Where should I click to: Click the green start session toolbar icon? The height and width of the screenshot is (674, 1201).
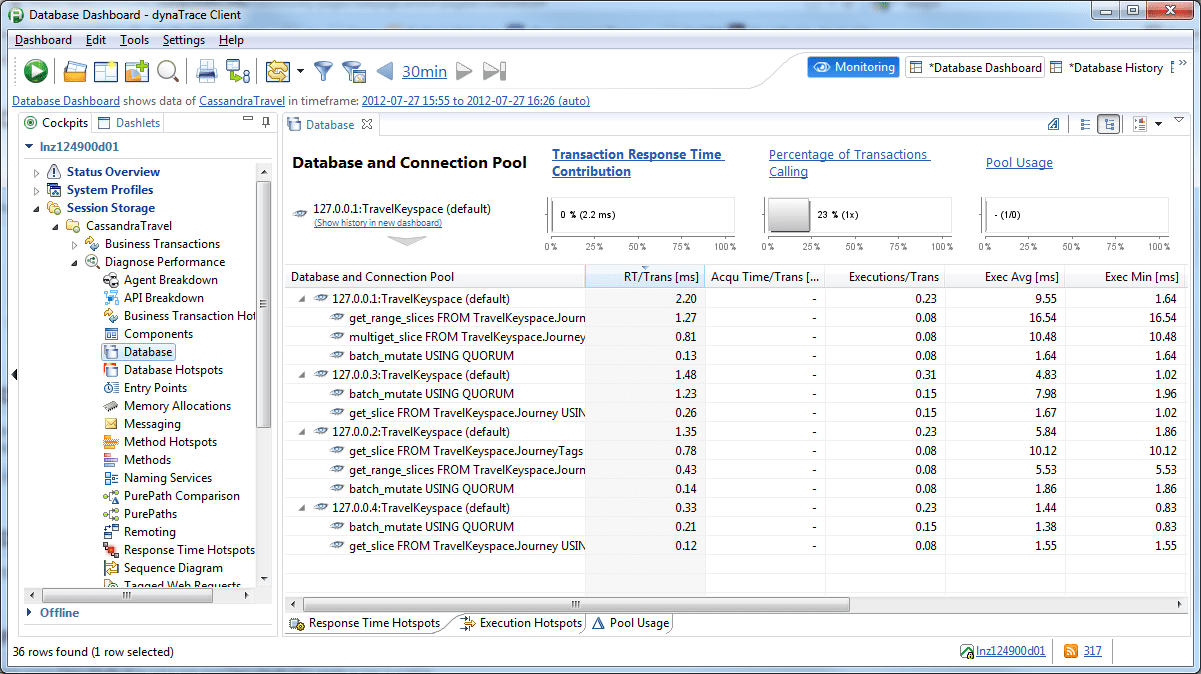[x=36, y=71]
